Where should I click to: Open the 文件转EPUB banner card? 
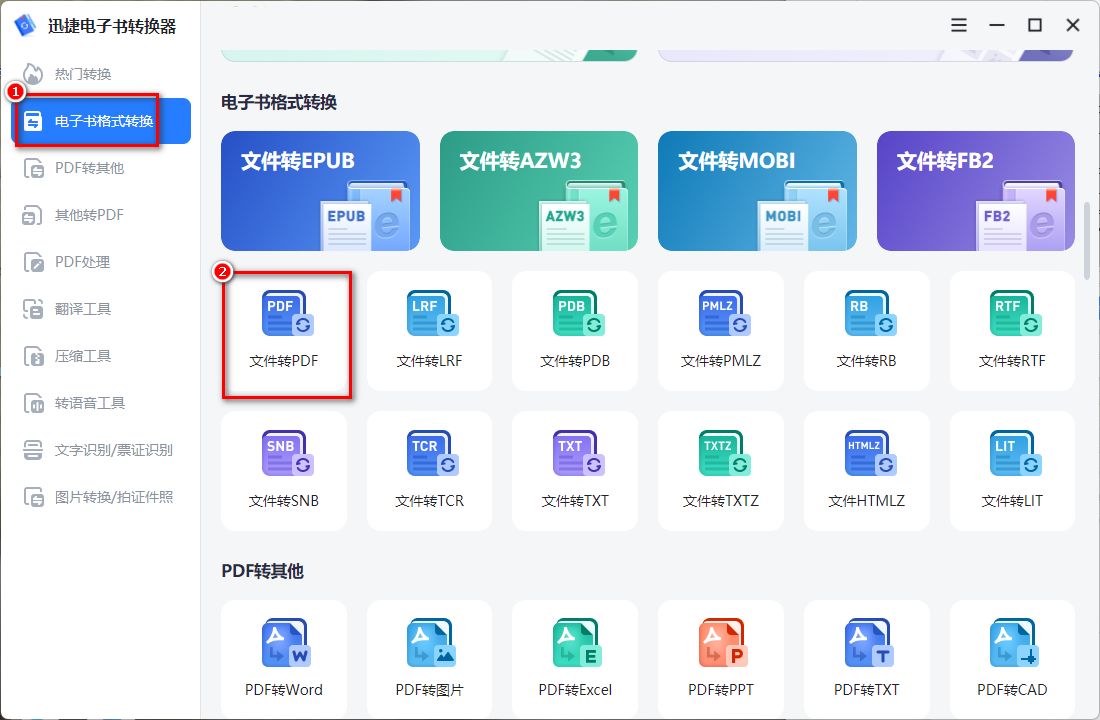coord(320,190)
